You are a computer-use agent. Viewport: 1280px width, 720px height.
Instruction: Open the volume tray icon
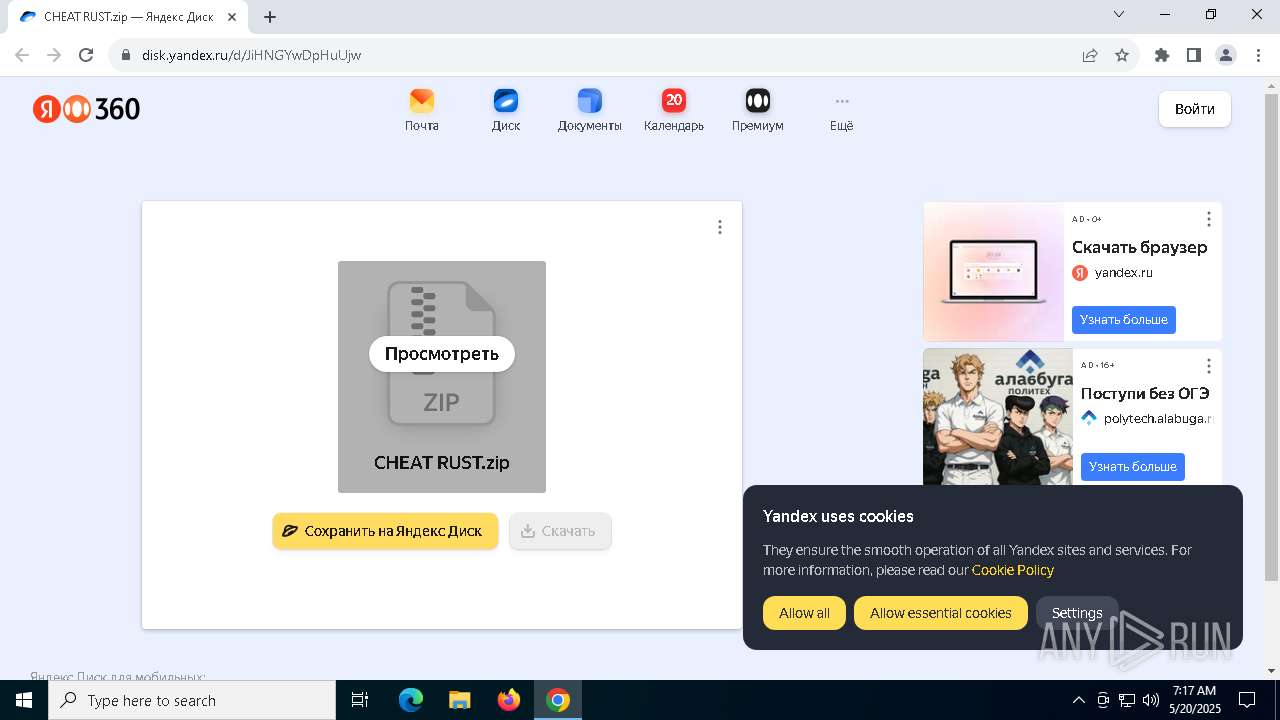pyautogui.click(x=1150, y=700)
